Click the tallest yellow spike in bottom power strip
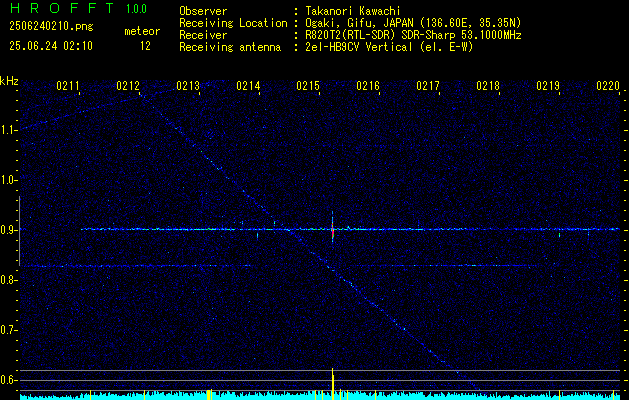The width and height of the screenshot is (629, 400). click(x=333, y=384)
